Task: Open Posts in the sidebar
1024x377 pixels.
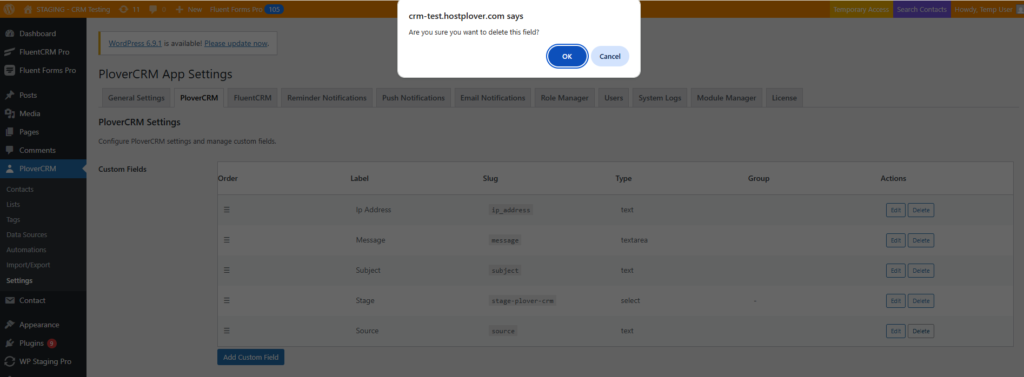Action: [x=43, y=95]
